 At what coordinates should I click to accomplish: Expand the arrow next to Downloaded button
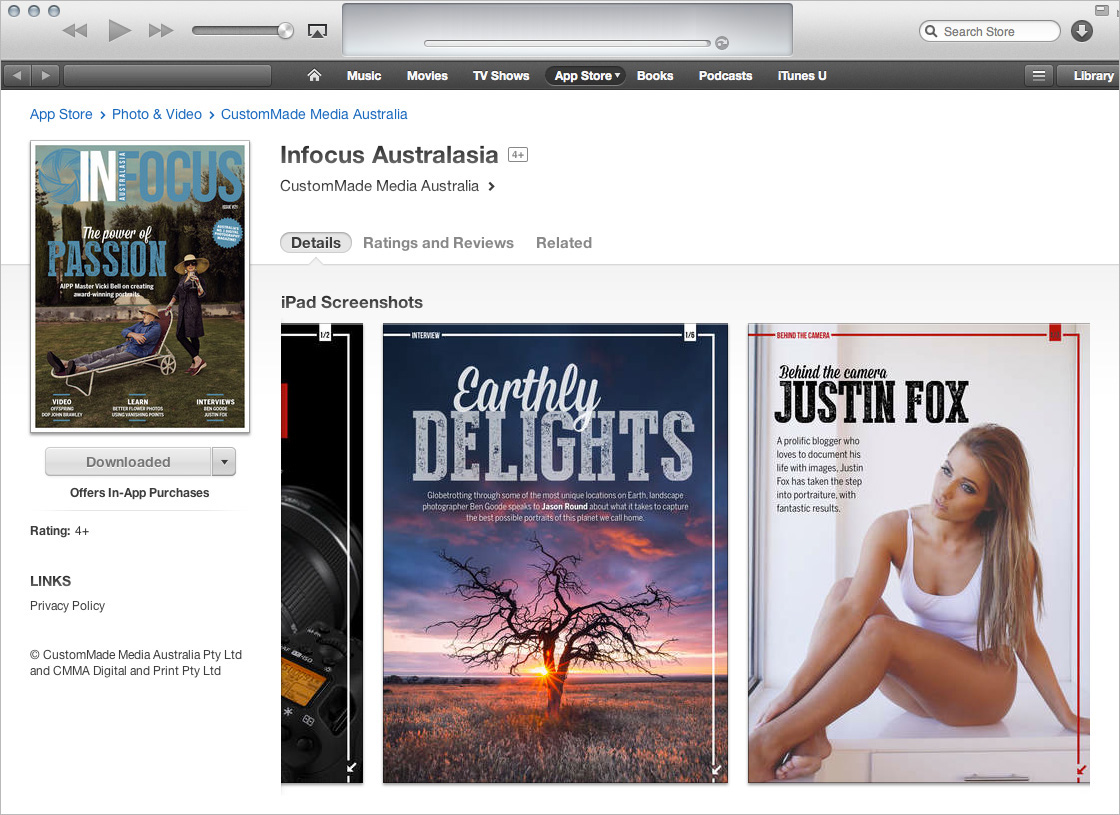224,462
